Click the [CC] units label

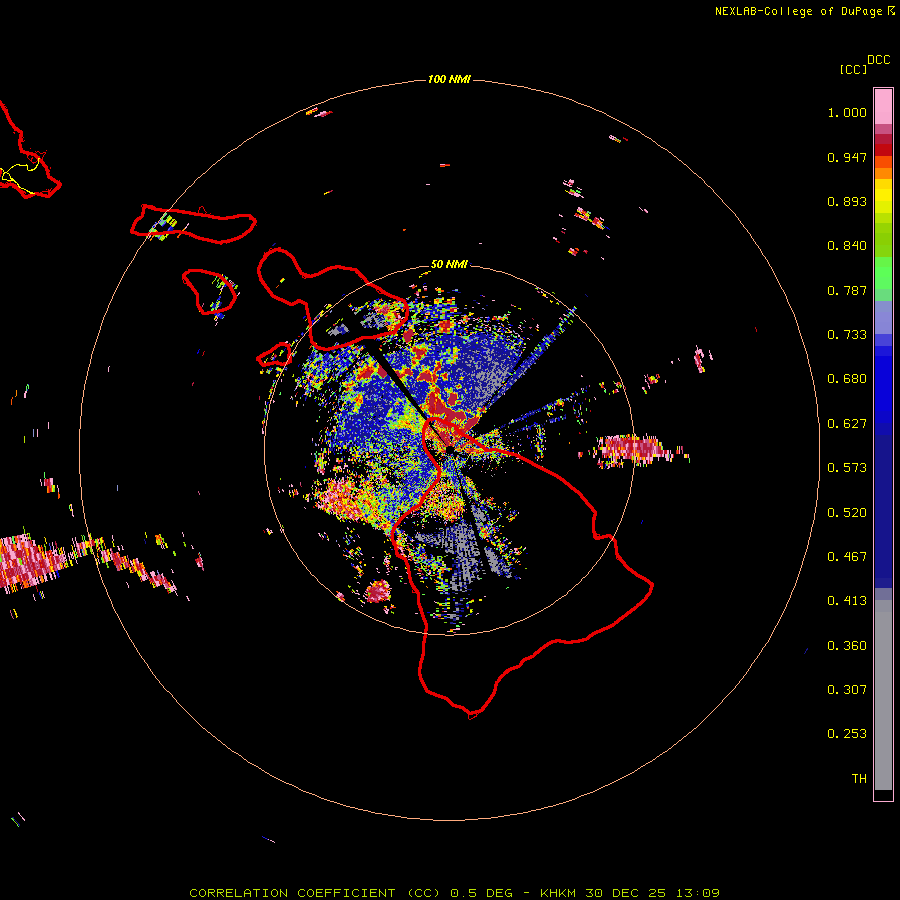(853, 69)
